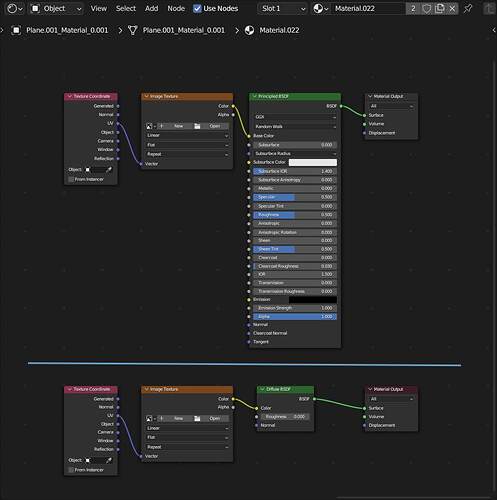Click object icon in upper Texture Coordinate Object field

[x=88, y=170]
